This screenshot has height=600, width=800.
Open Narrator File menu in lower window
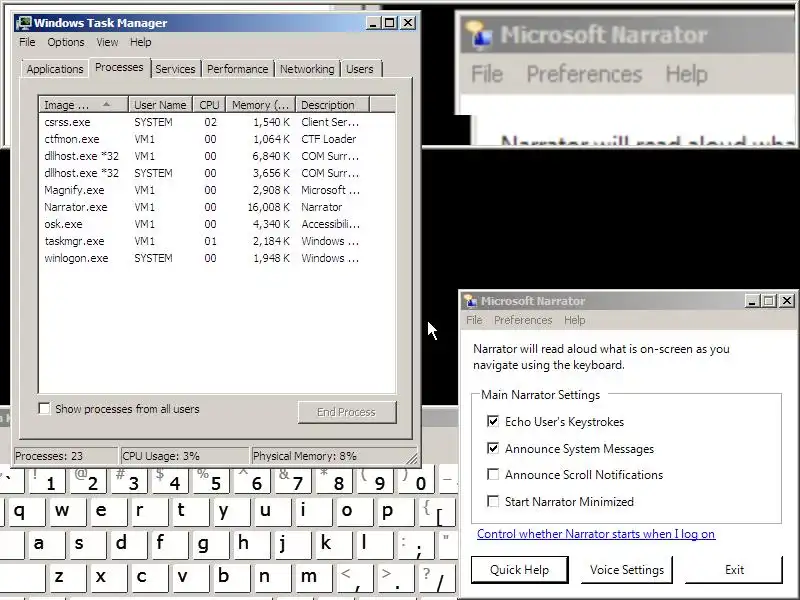pos(474,320)
